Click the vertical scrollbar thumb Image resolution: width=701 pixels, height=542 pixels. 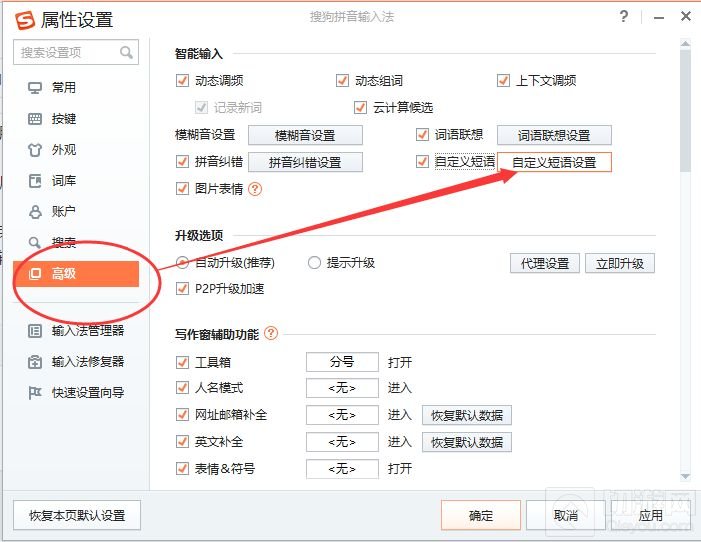coord(685,110)
